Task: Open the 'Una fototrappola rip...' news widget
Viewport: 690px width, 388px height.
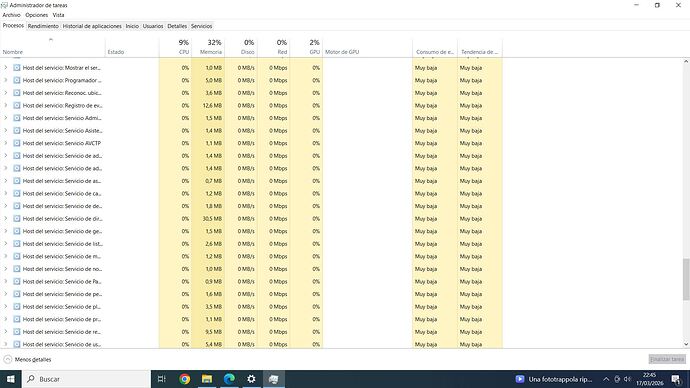Action: coord(554,379)
